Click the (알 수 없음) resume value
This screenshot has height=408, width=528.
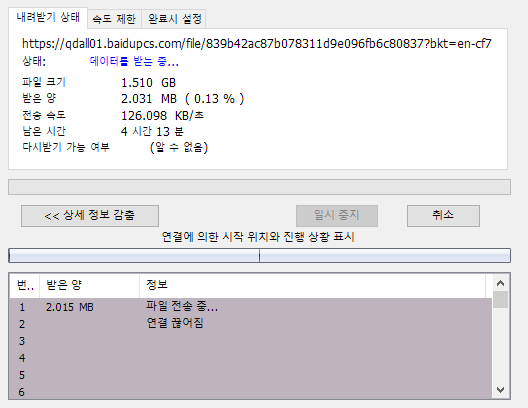click(x=179, y=147)
